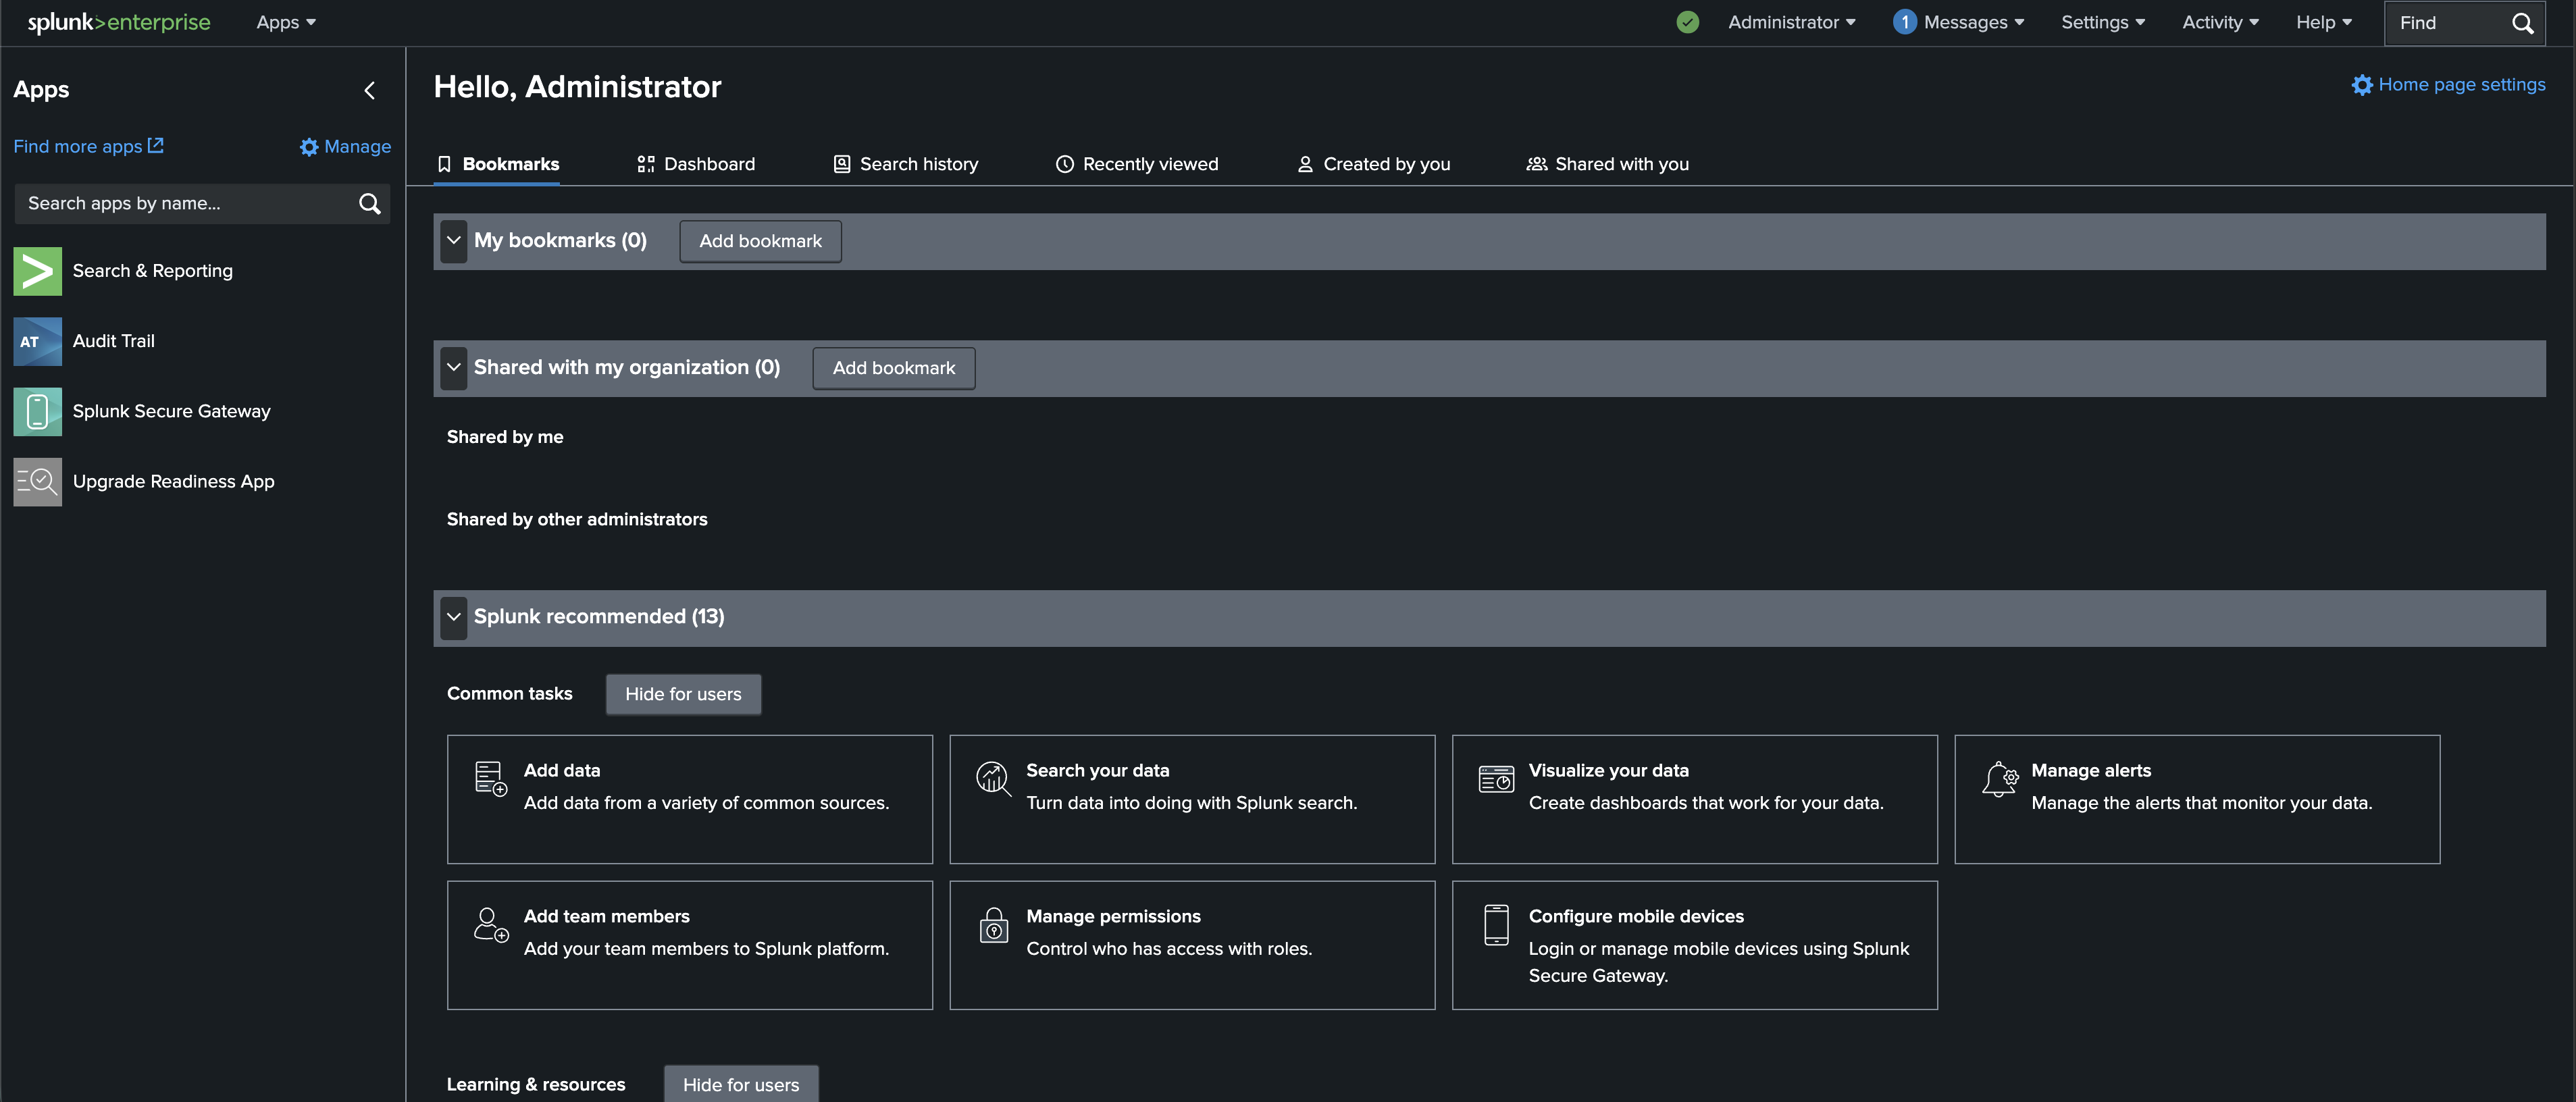Click the Manage permissions lock icon
2576x1102 pixels.
click(993, 924)
